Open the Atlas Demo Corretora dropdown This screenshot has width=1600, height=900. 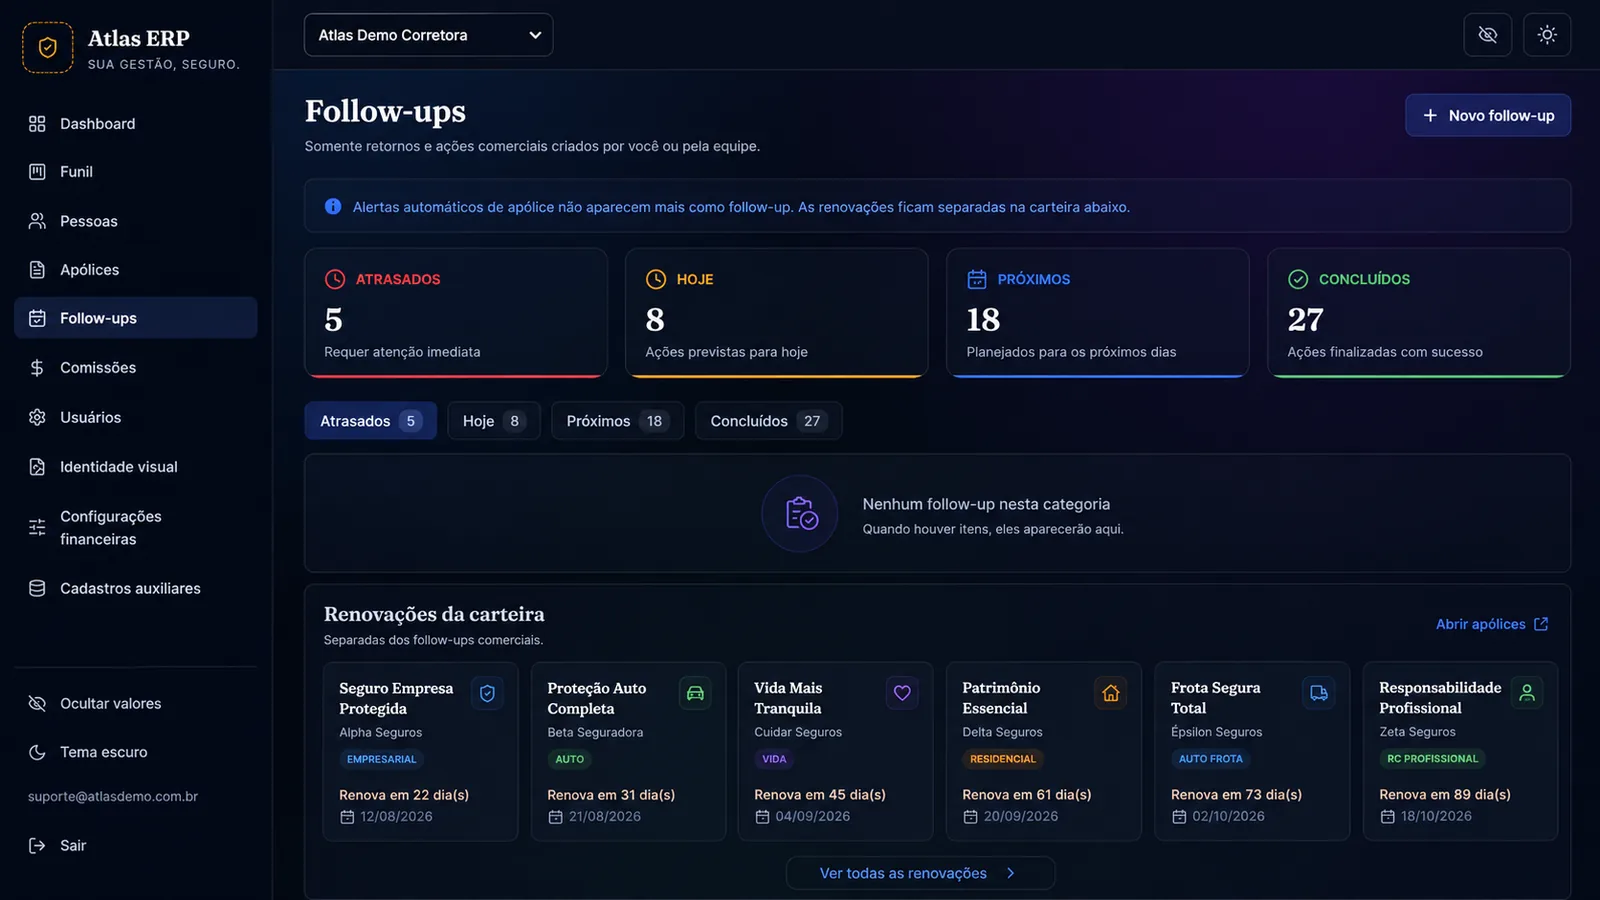428,35
